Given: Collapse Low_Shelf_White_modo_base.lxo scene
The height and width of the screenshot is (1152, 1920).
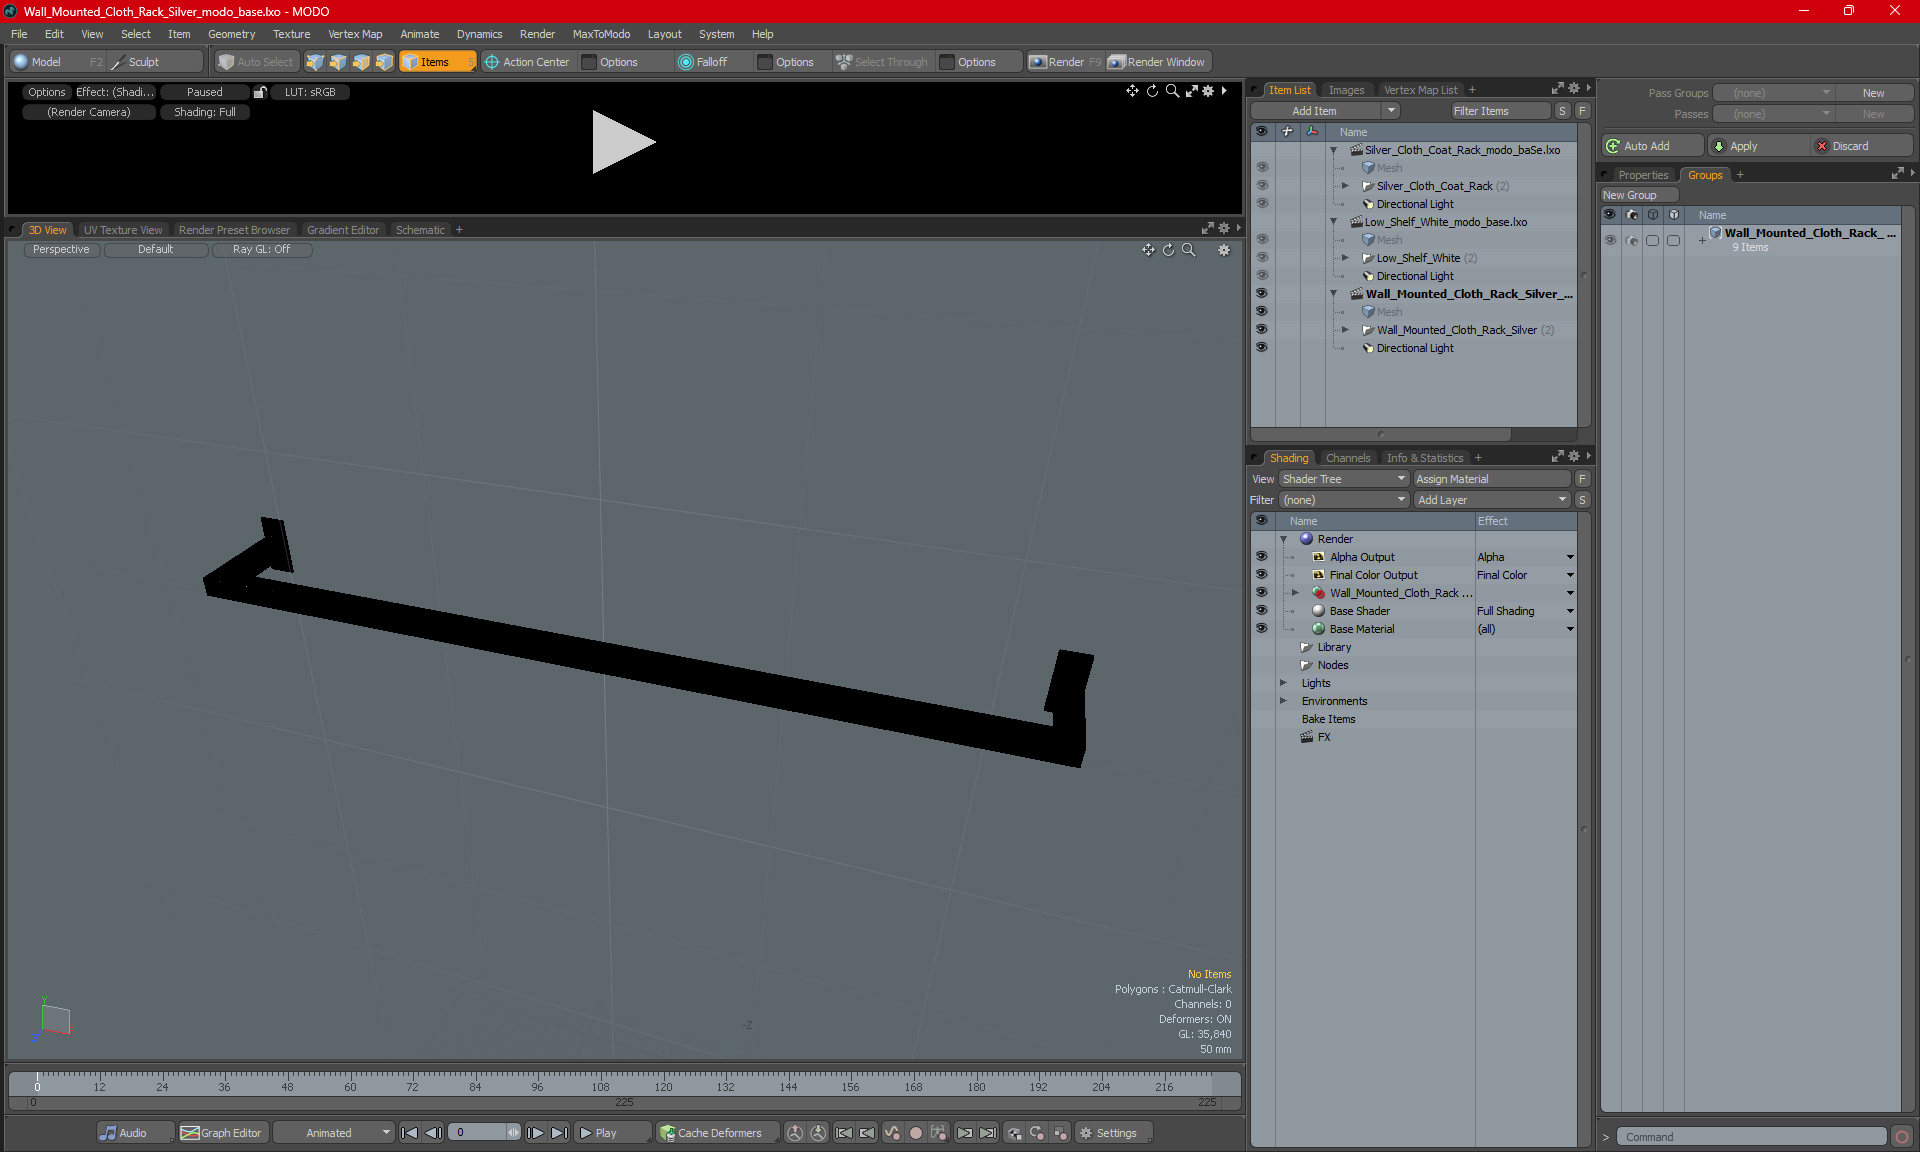Looking at the screenshot, I should 1333,222.
